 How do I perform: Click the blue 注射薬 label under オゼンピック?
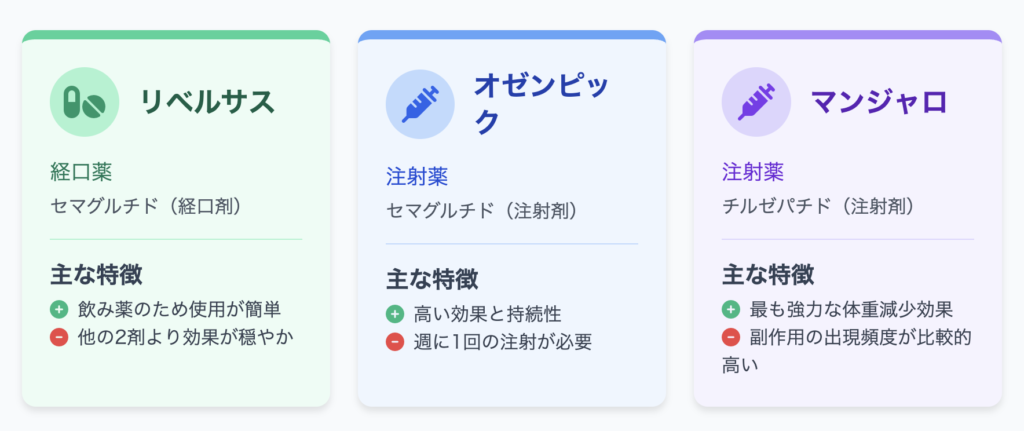[417, 177]
